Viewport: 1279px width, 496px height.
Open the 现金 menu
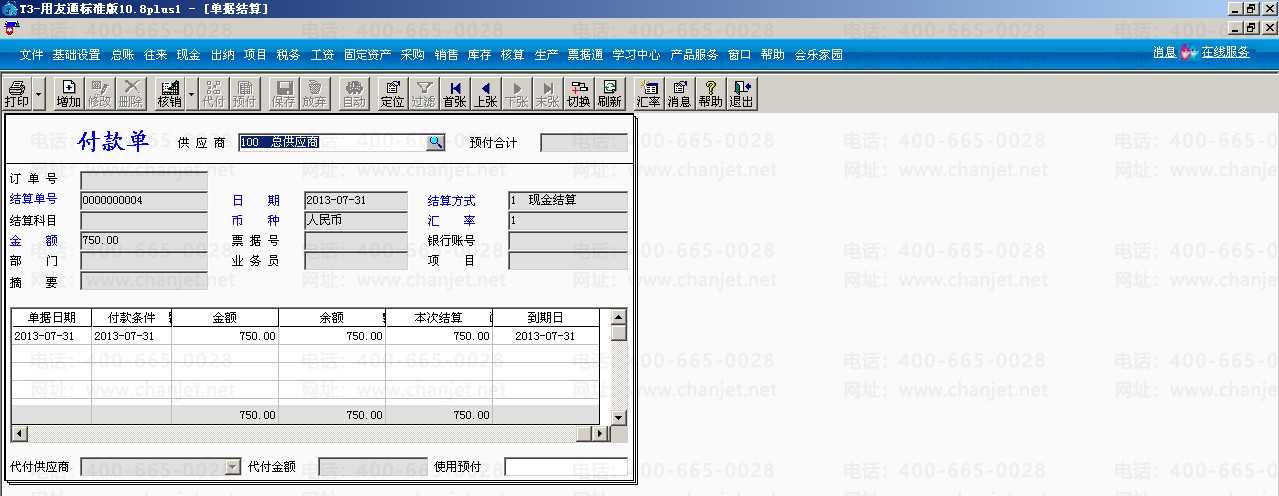[x=188, y=55]
